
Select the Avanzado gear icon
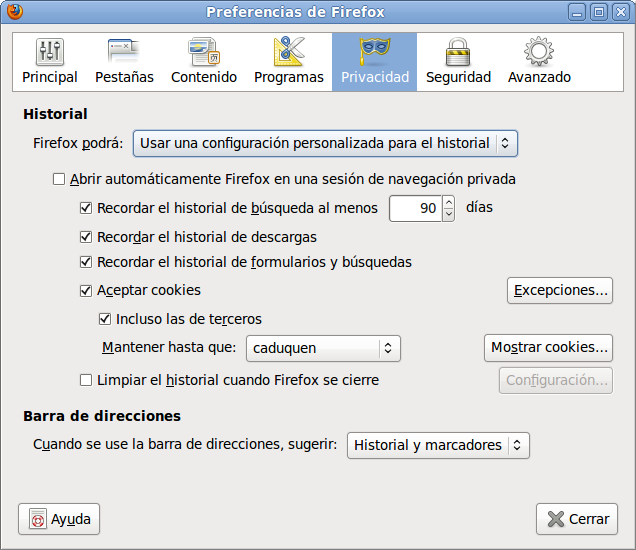[539, 52]
